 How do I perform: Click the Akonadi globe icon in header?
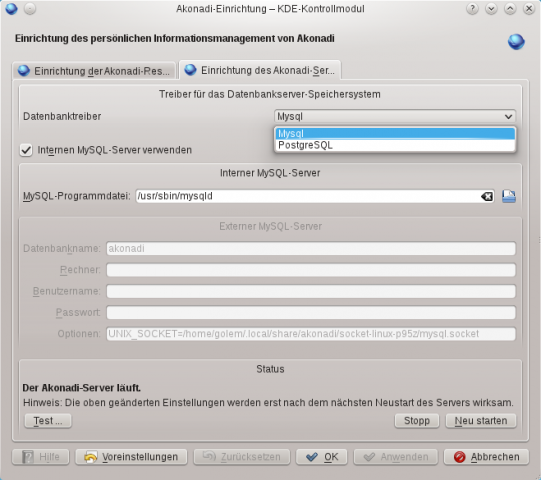[x=516, y=42]
